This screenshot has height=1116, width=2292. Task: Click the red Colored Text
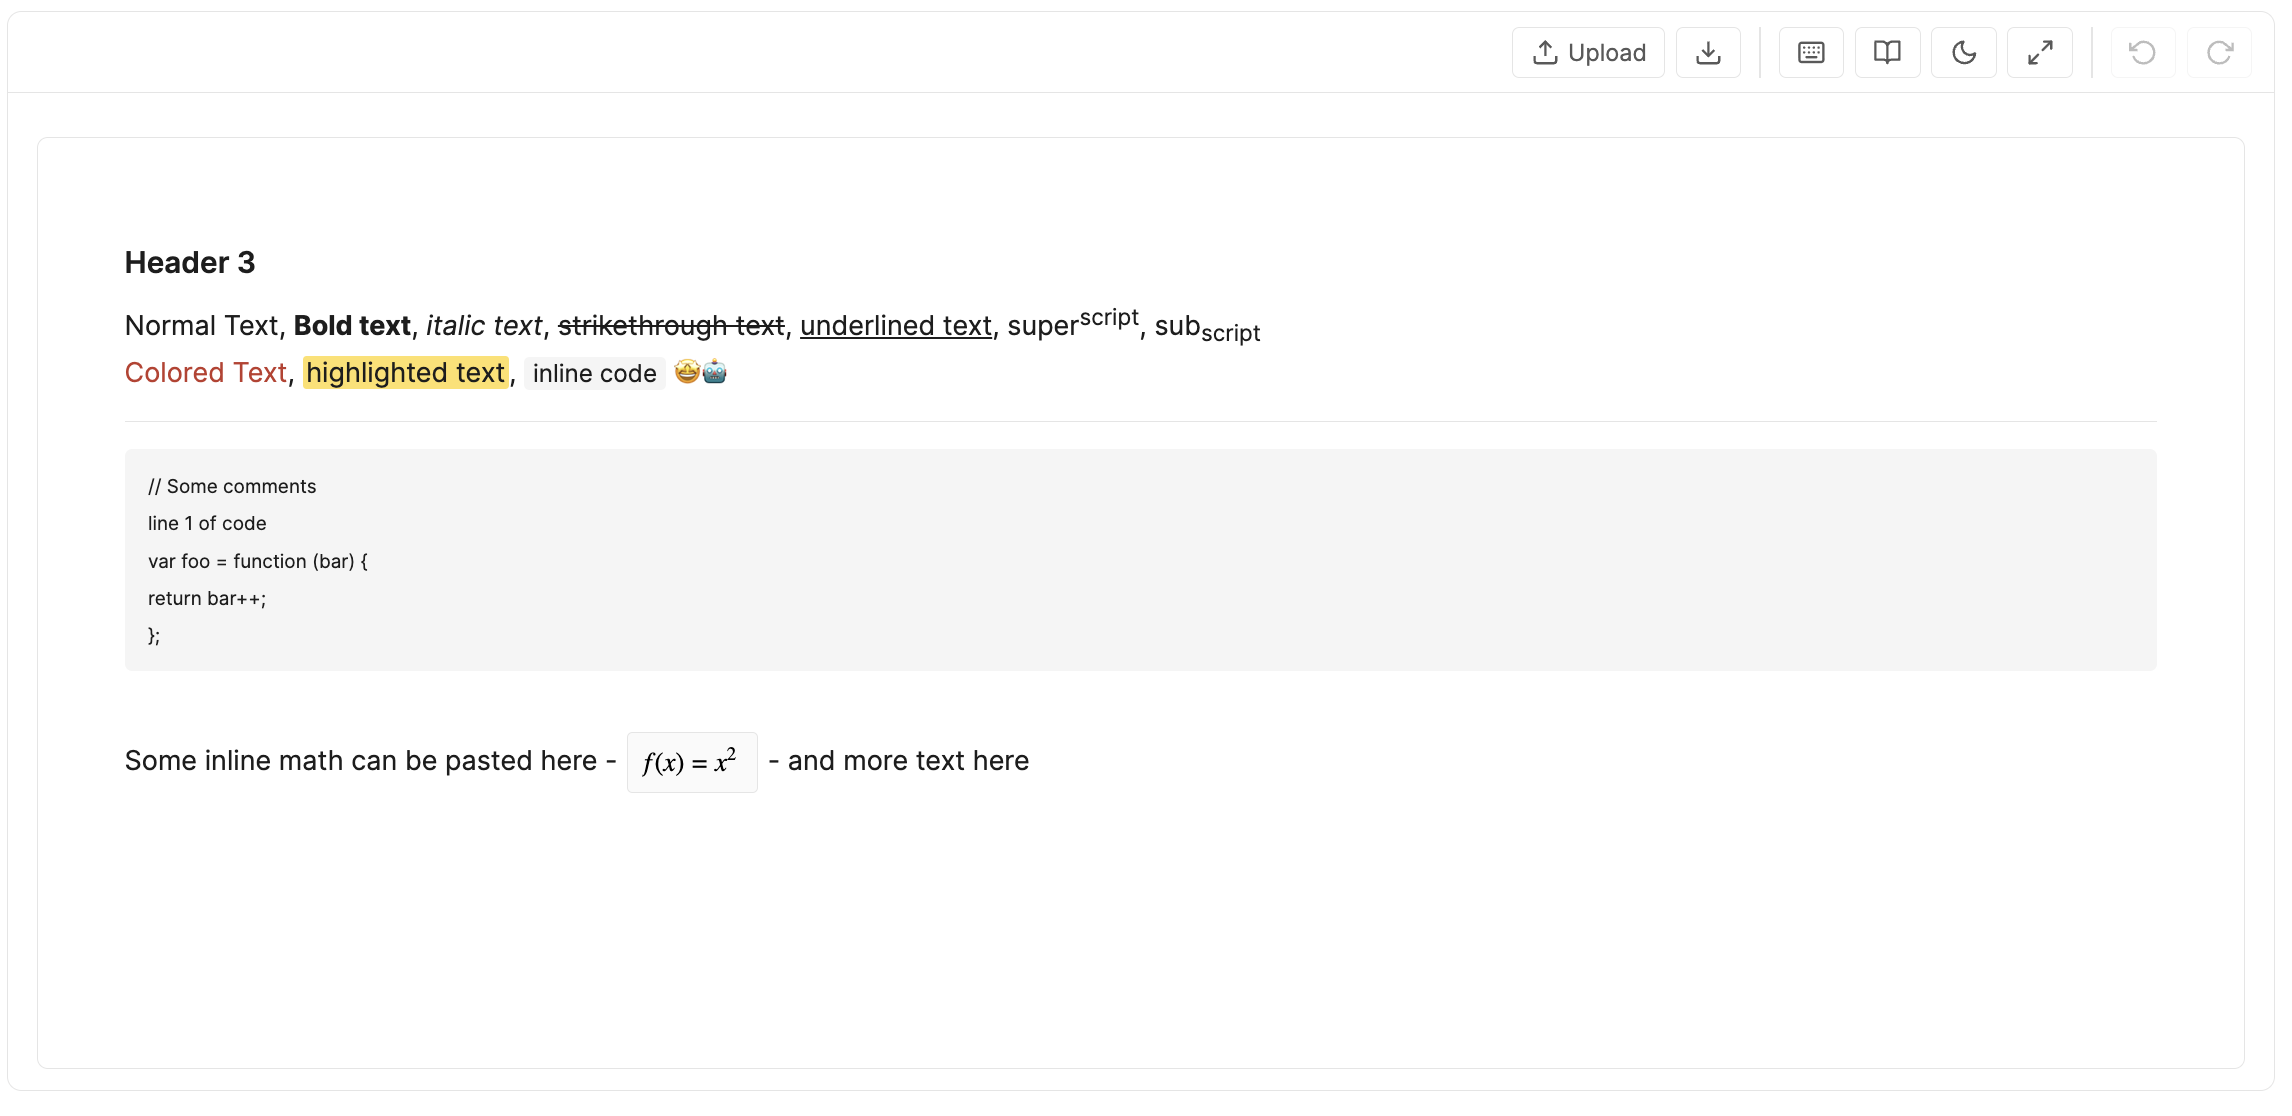tap(206, 373)
